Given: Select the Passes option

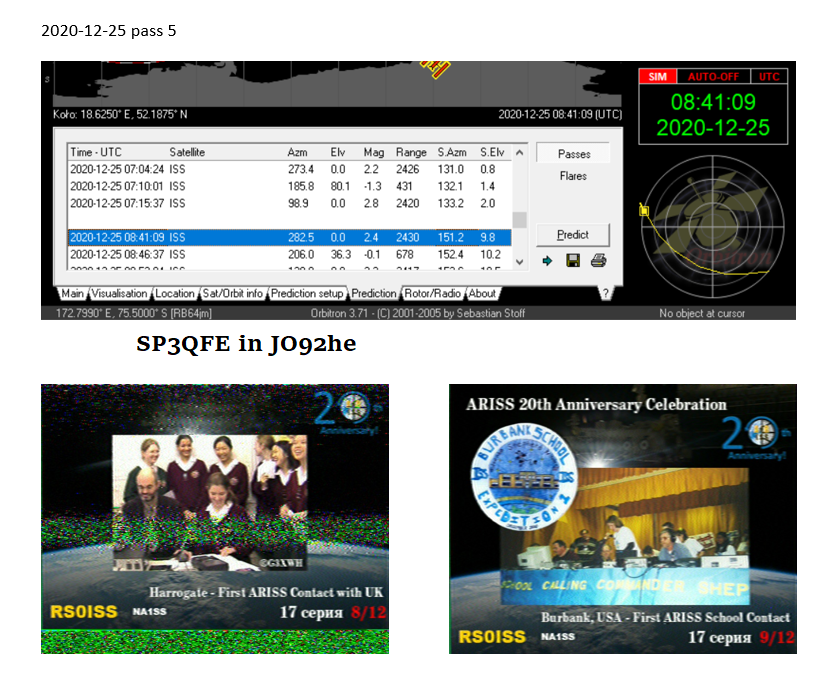Looking at the screenshot, I should pos(573,154).
